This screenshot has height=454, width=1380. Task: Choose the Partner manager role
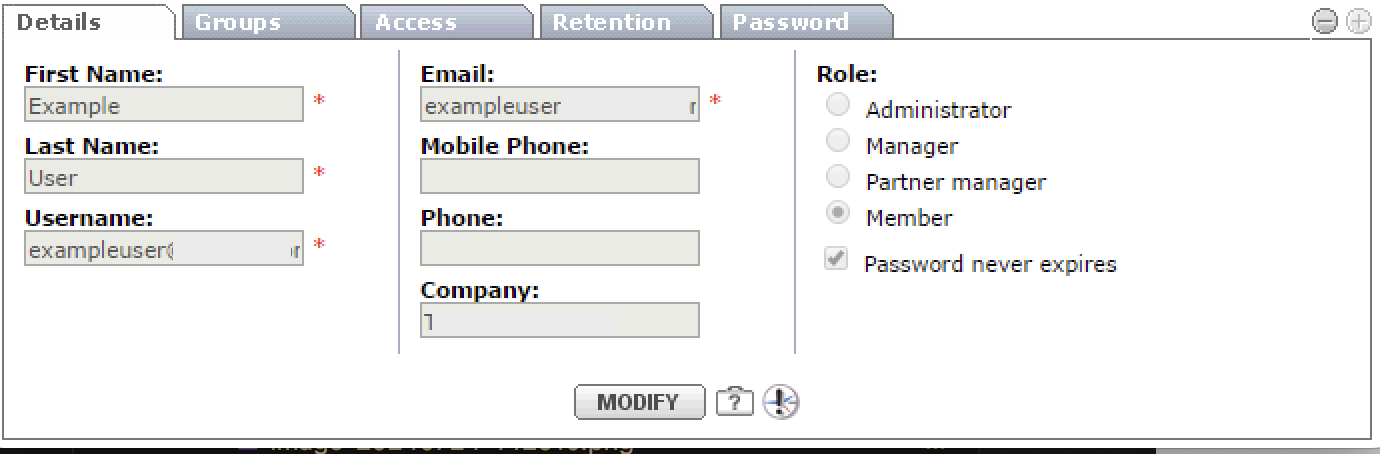point(840,177)
